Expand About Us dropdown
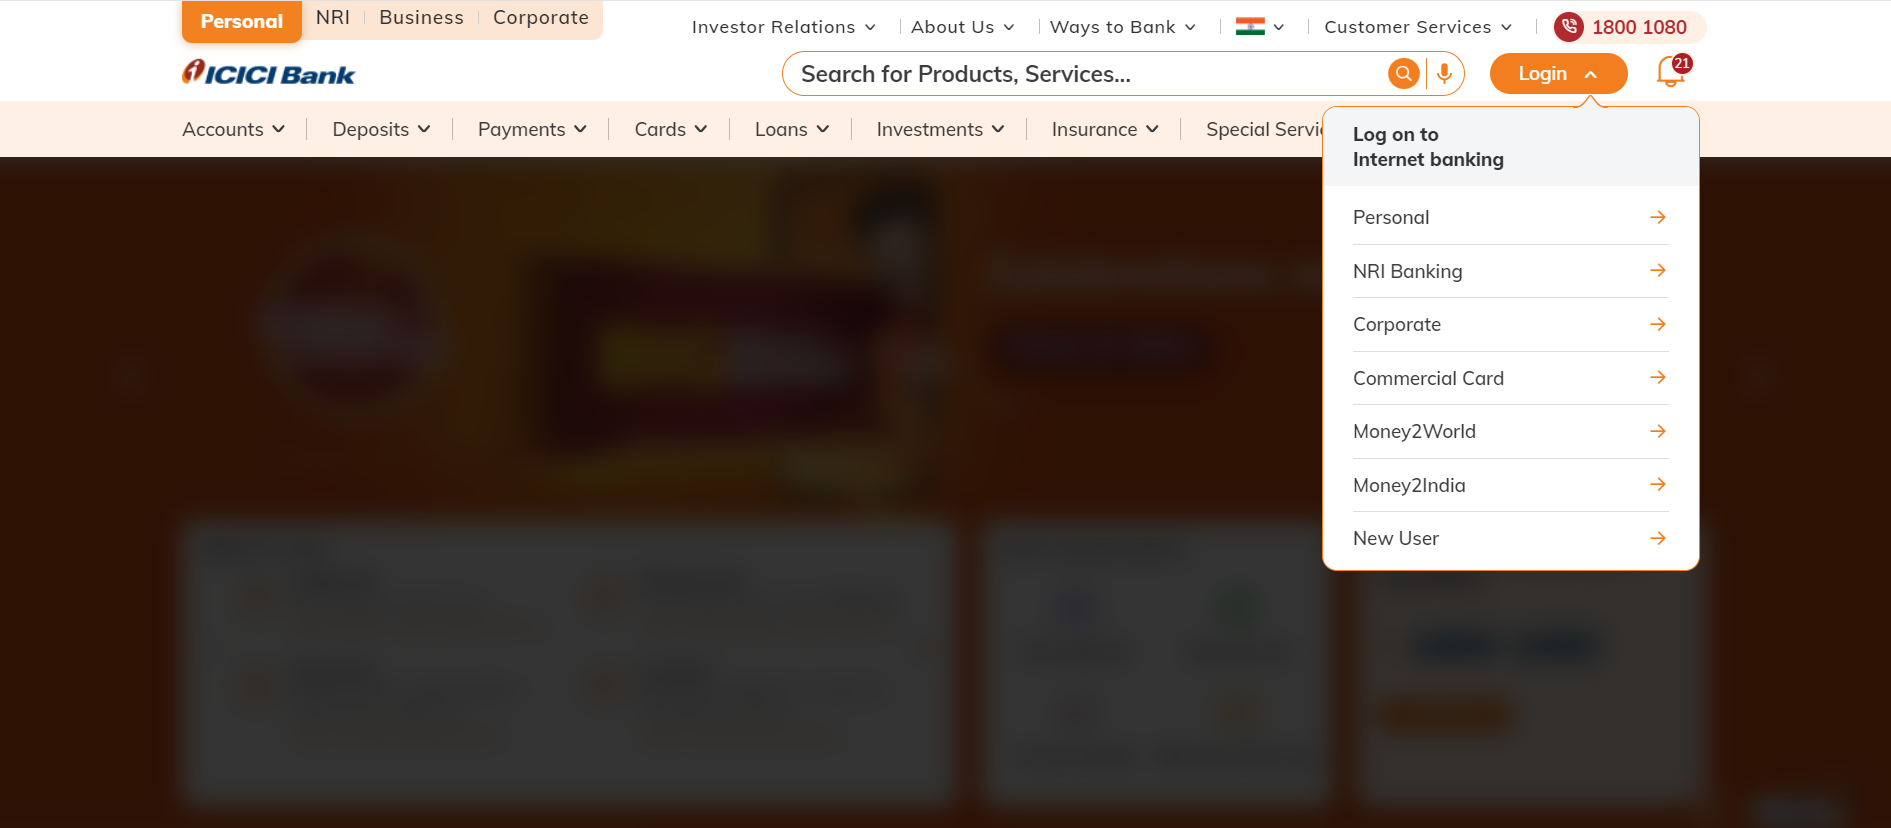Viewport: 1891px width, 828px height. (963, 27)
